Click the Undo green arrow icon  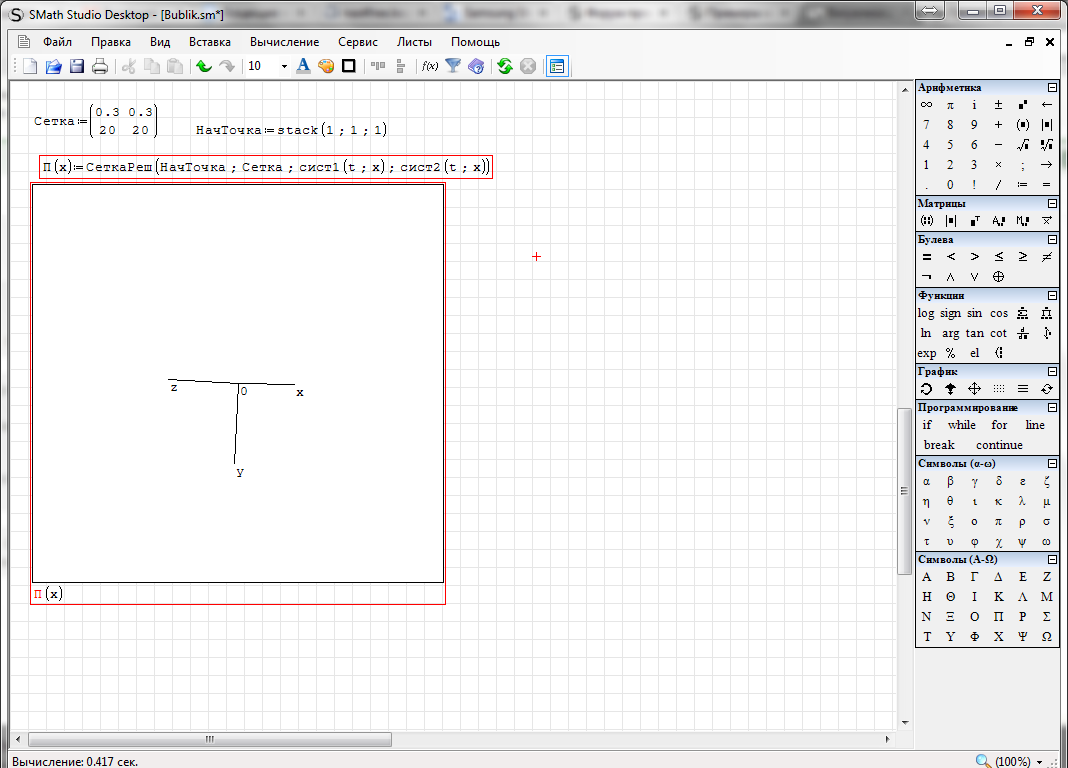click(x=203, y=66)
